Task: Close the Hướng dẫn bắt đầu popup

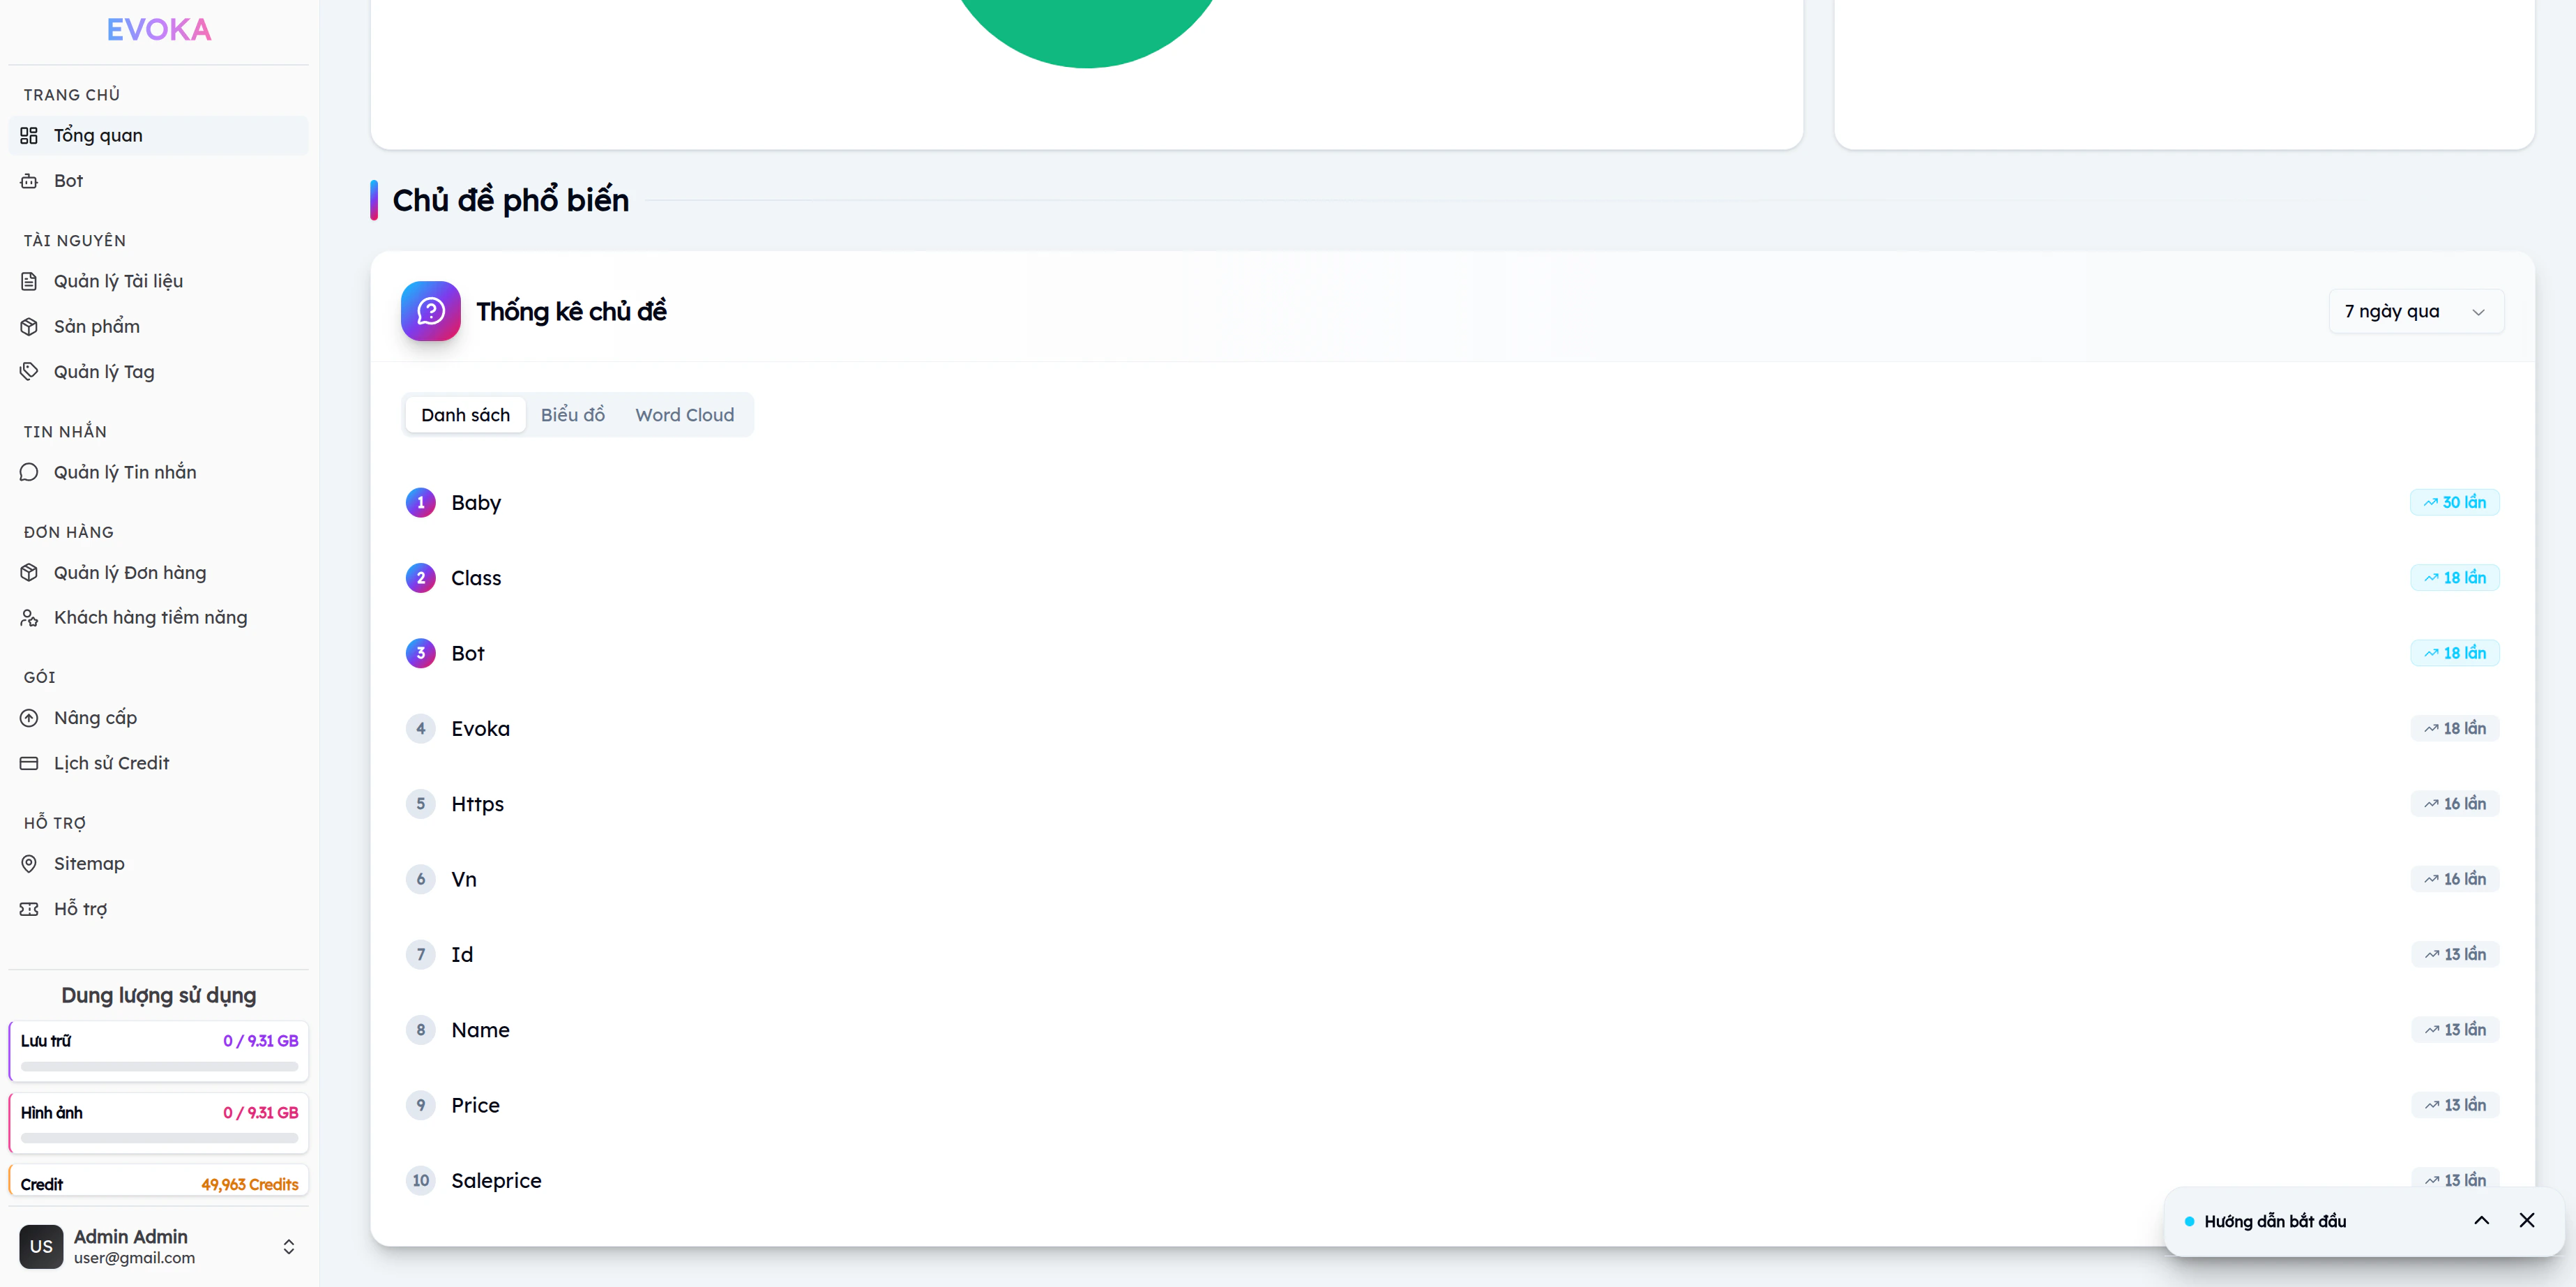Action: pos(2527,1220)
